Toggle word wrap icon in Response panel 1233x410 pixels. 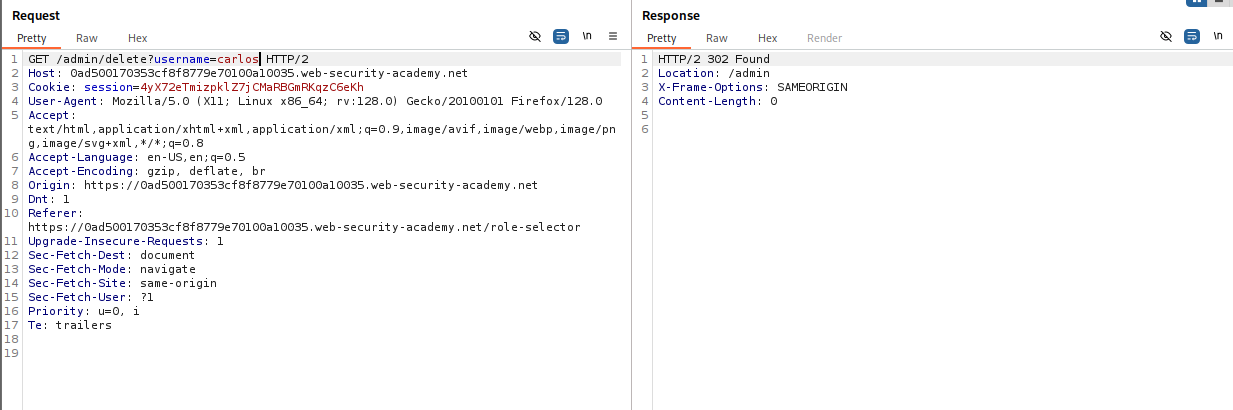coord(1192,36)
